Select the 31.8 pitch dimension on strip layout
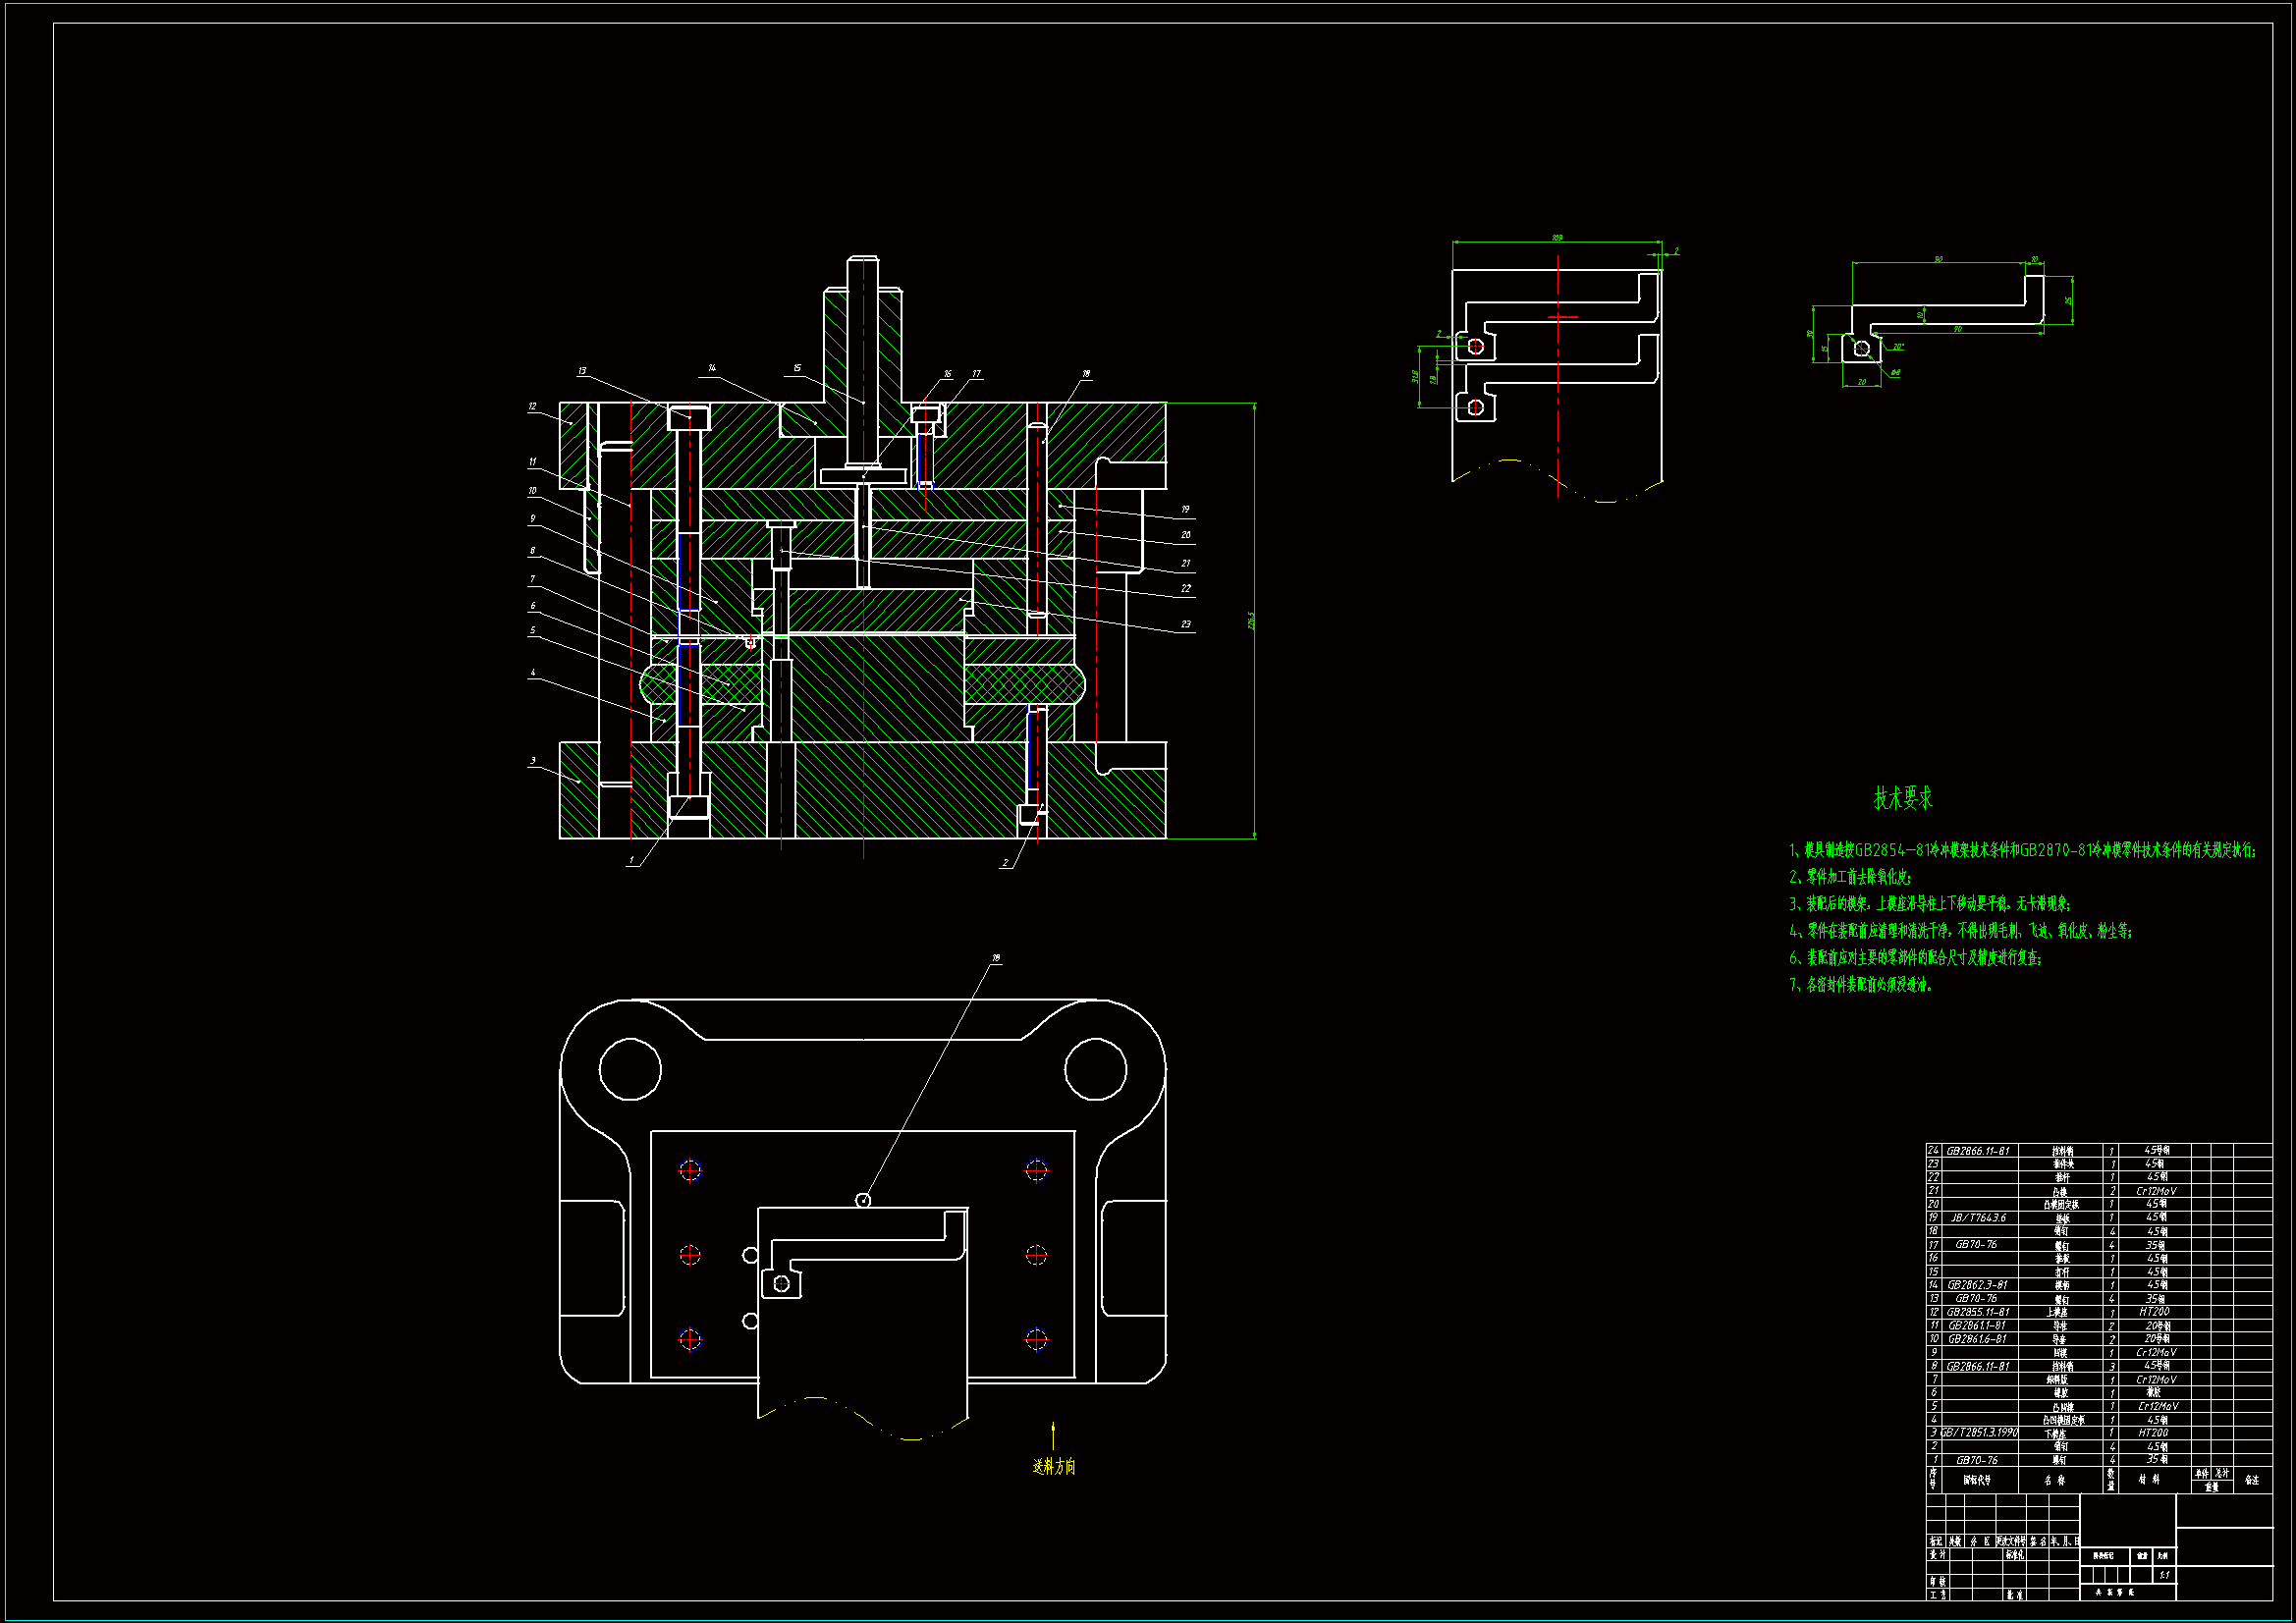This screenshot has height=1623, width=2296. 1415,376
